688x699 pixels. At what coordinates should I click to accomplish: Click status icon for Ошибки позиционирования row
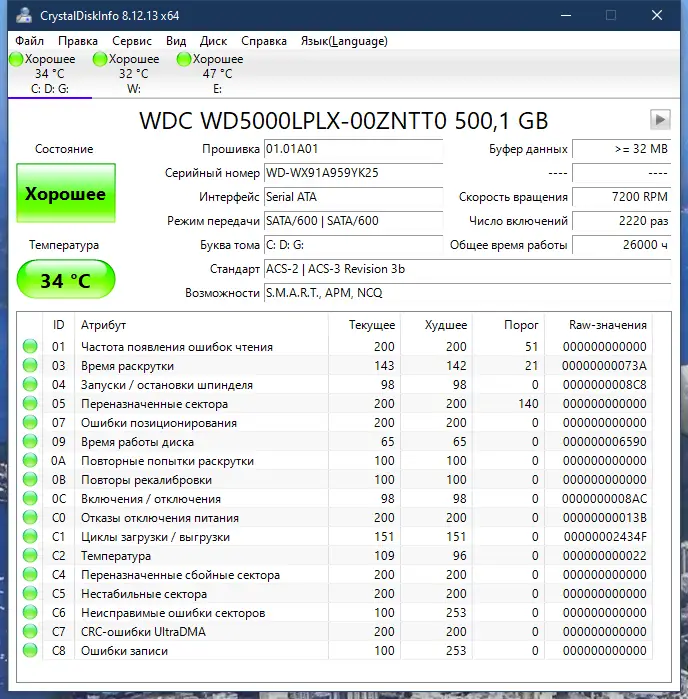[30, 423]
